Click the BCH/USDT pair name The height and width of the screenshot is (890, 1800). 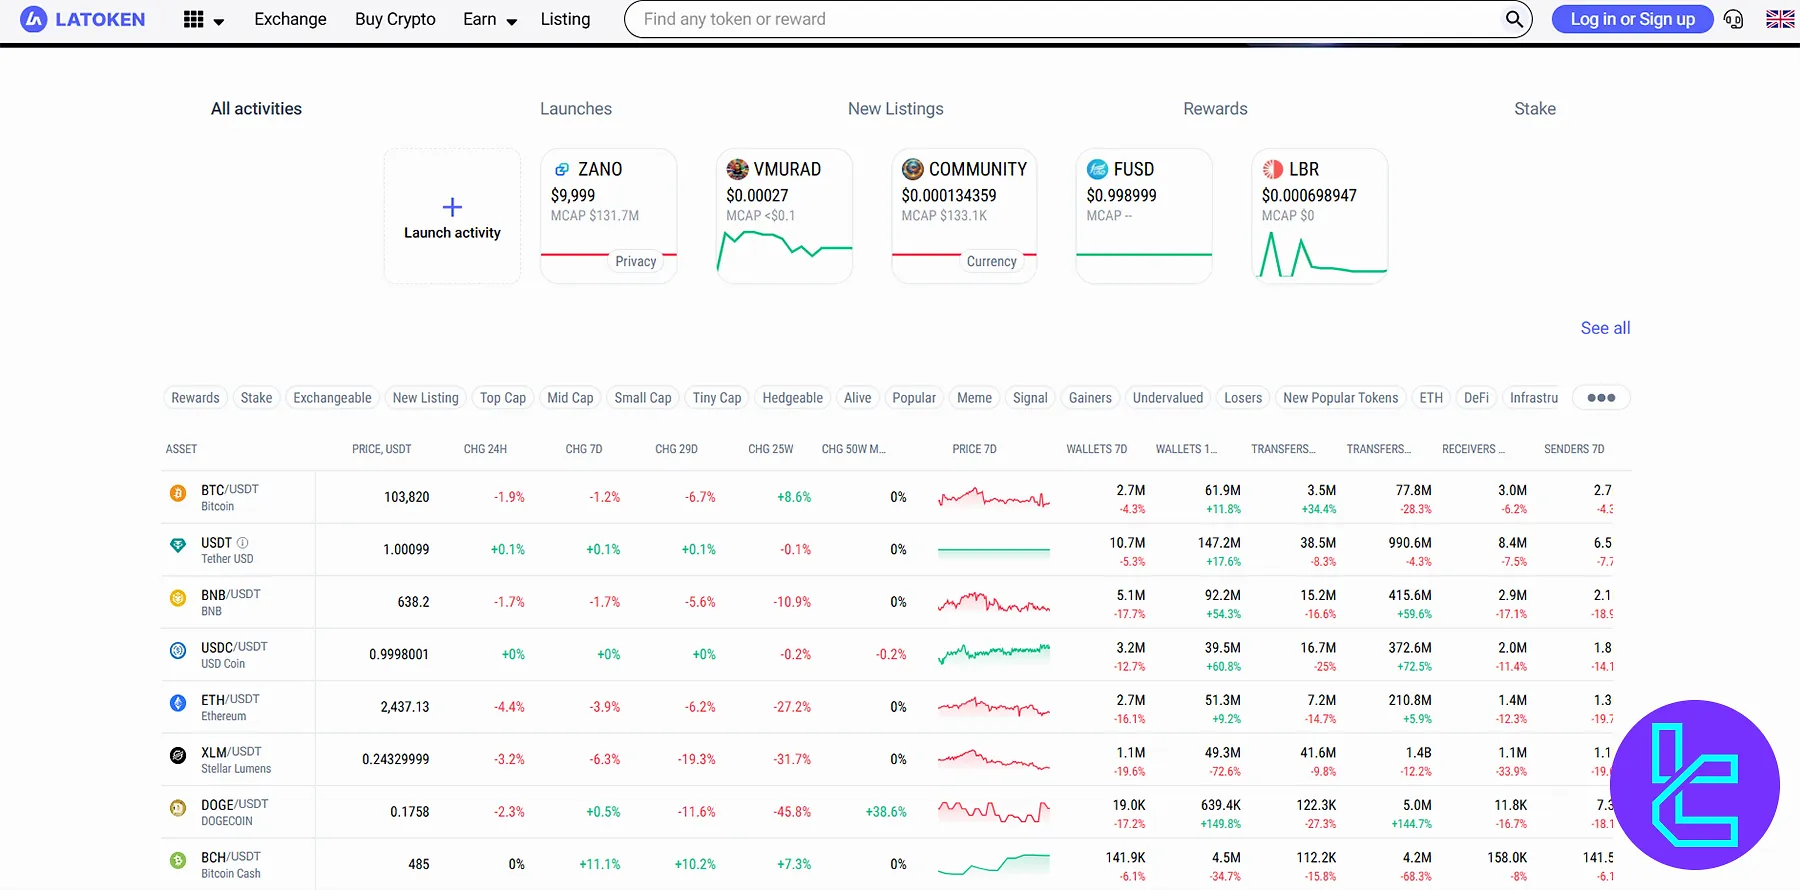[x=231, y=857]
